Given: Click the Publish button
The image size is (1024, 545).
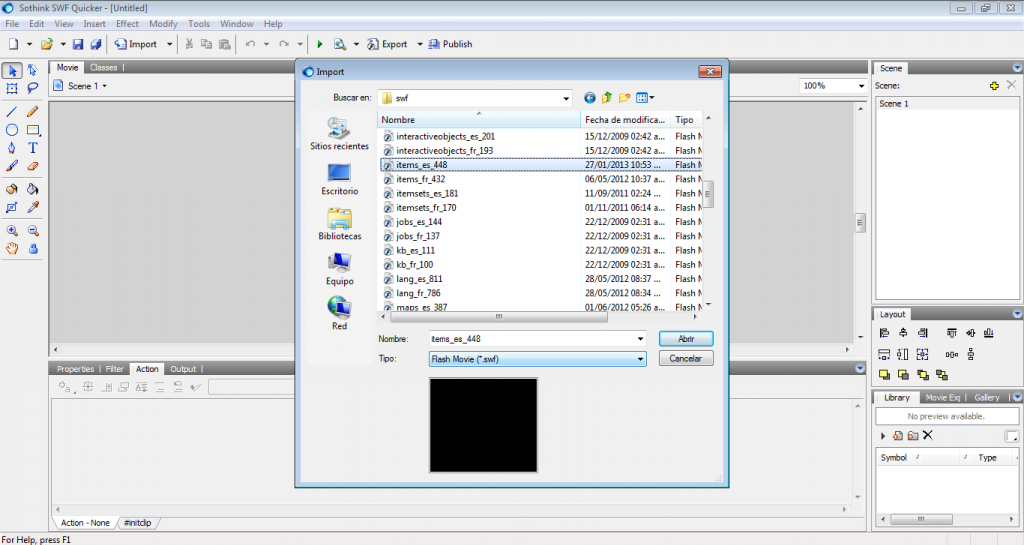Looking at the screenshot, I should click(x=450, y=44).
